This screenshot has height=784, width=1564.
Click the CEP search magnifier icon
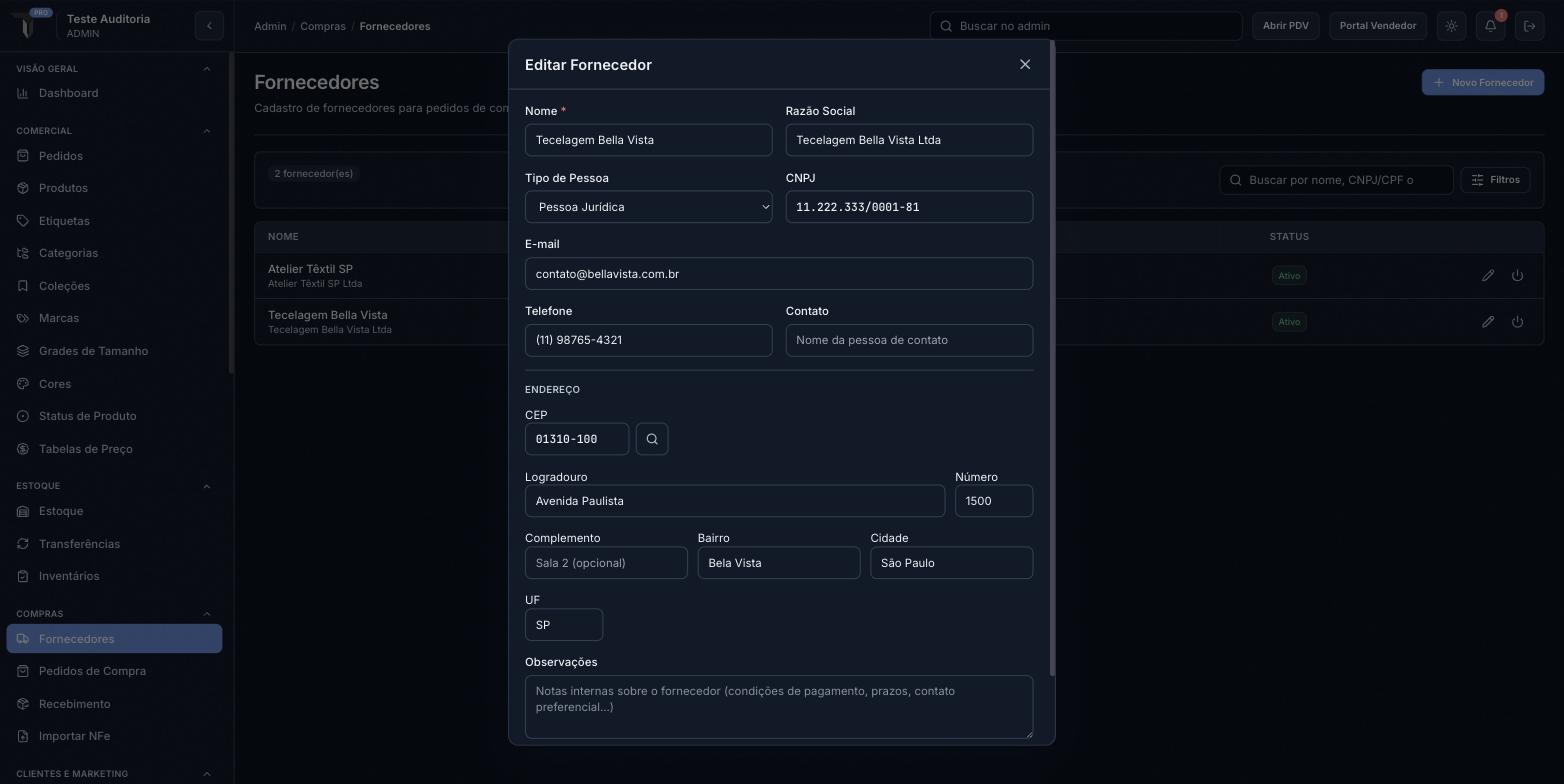tap(652, 439)
